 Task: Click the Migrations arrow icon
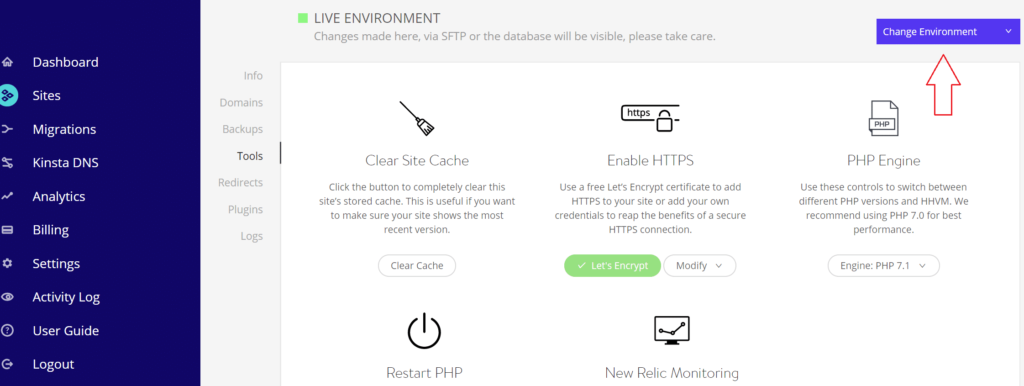click(7, 129)
